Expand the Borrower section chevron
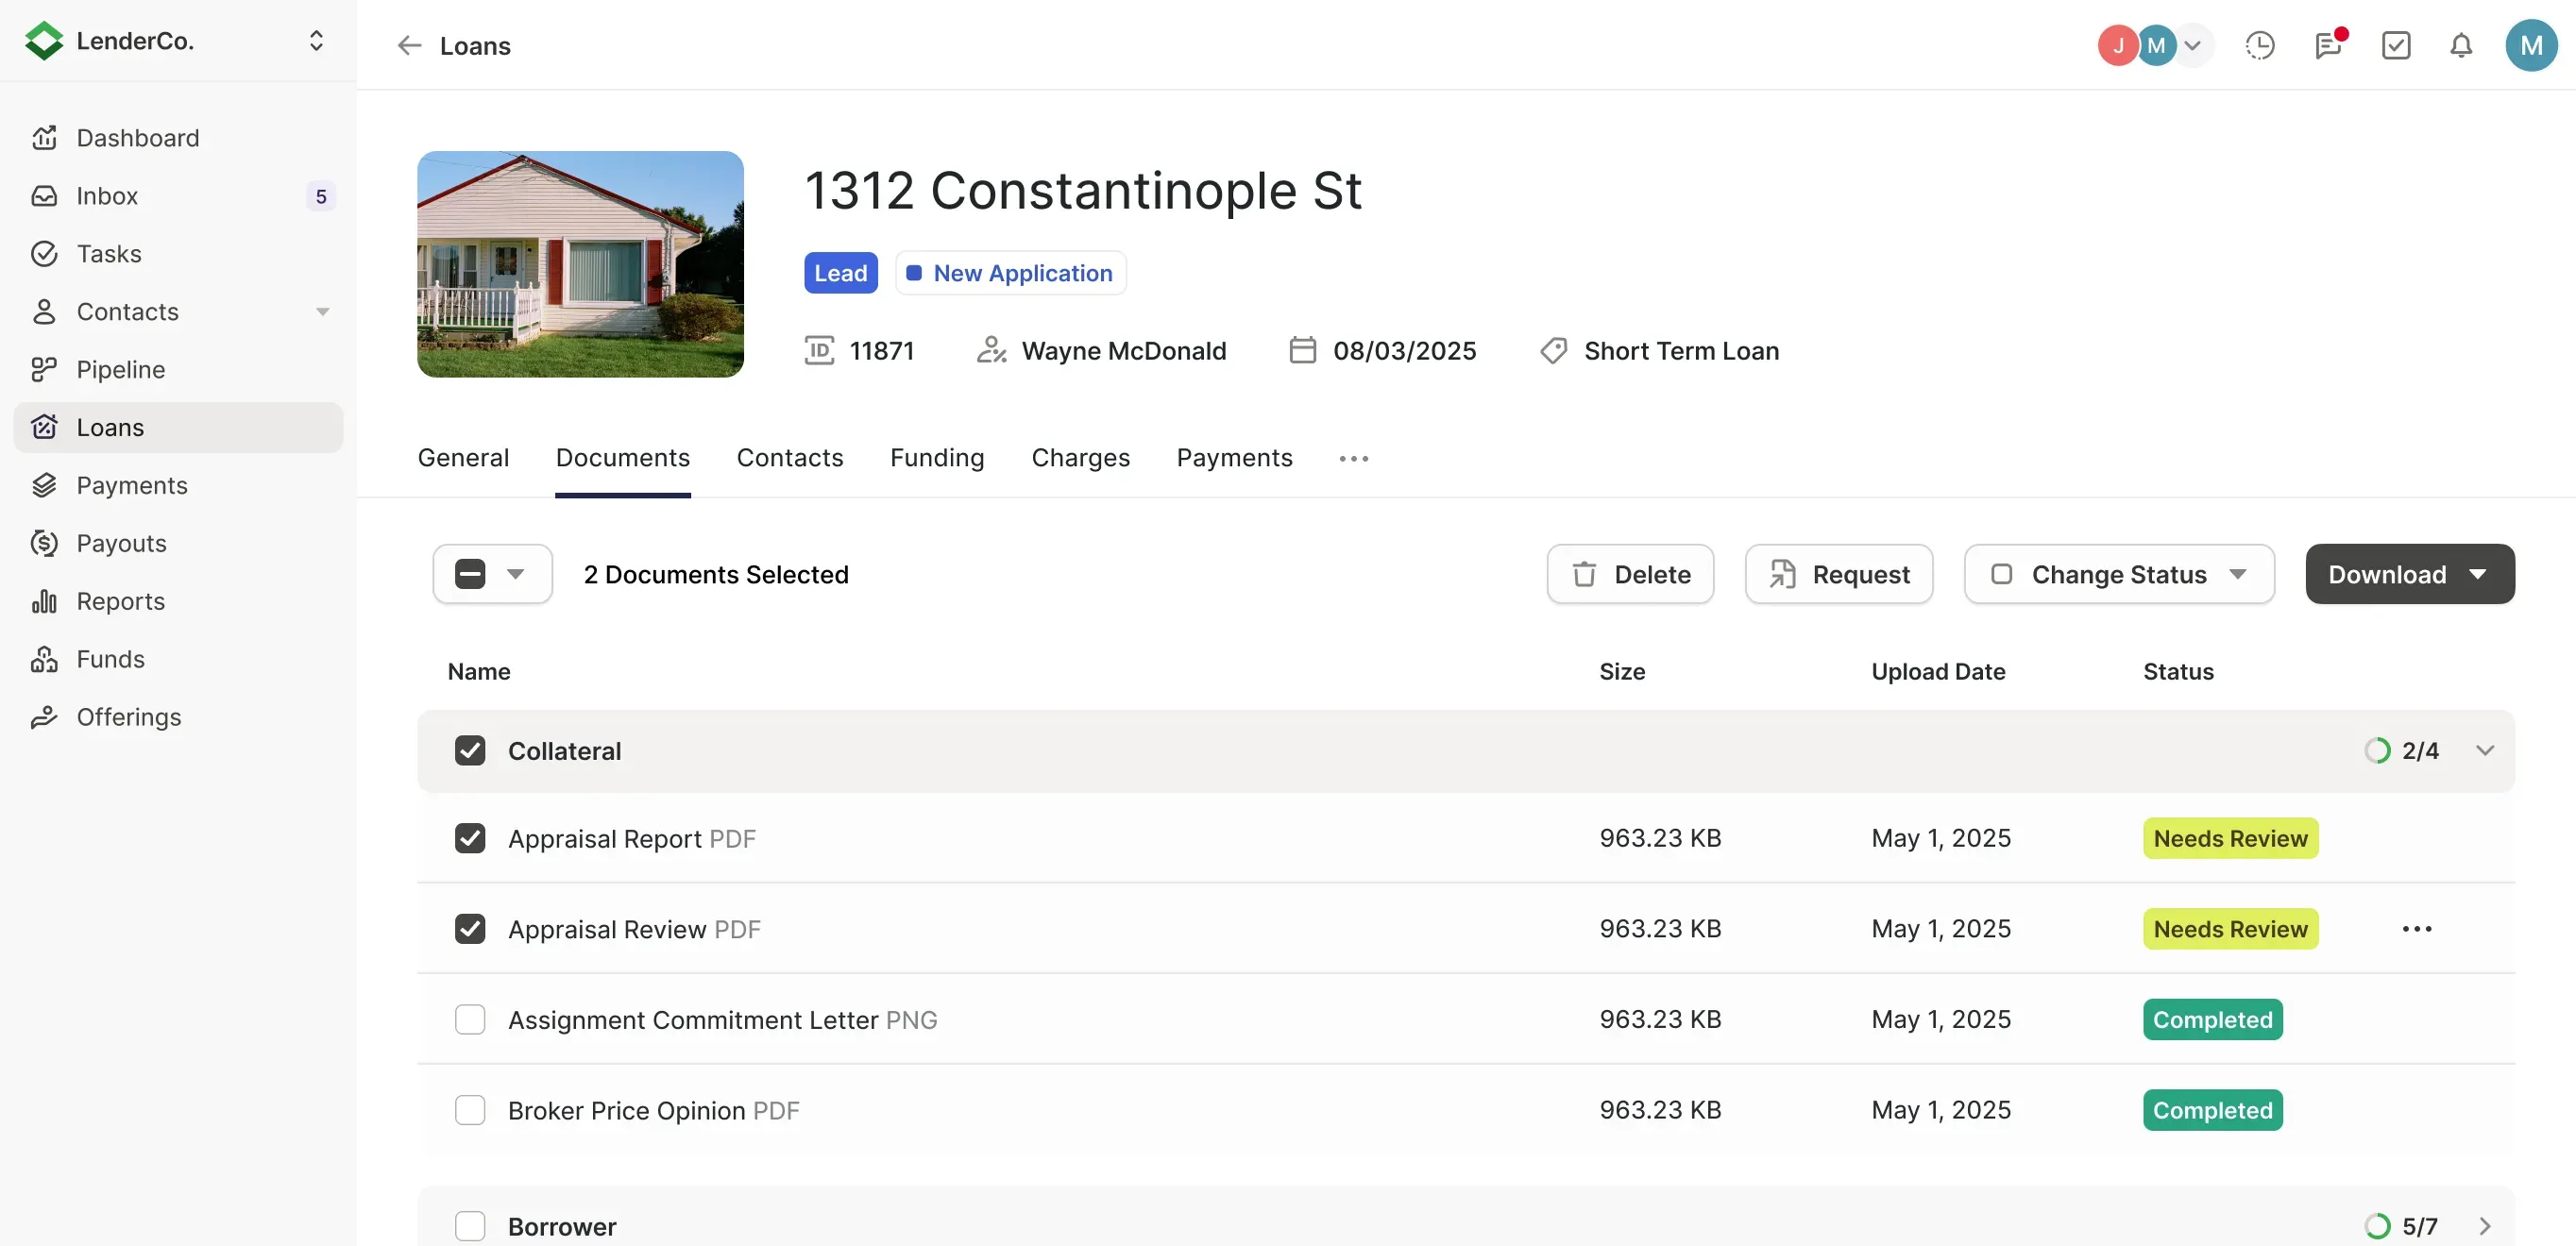This screenshot has width=2576, height=1246. (2484, 1226)
